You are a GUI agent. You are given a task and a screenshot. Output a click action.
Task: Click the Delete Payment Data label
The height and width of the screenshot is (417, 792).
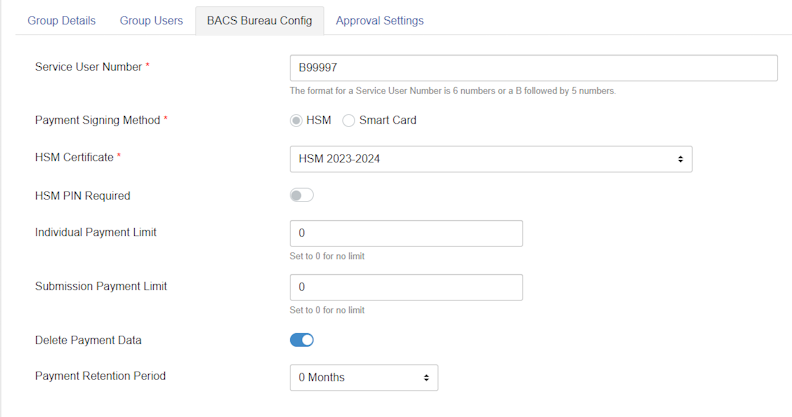click(x=88, y=340)
